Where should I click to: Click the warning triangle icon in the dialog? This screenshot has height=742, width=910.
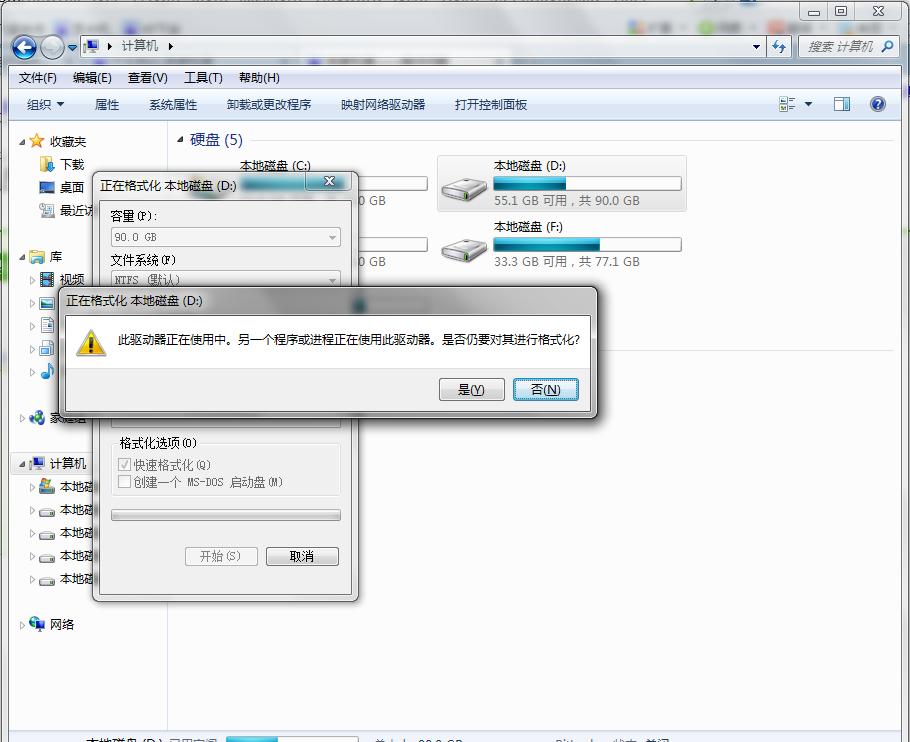pyautogui.click(x=91, y=342)
